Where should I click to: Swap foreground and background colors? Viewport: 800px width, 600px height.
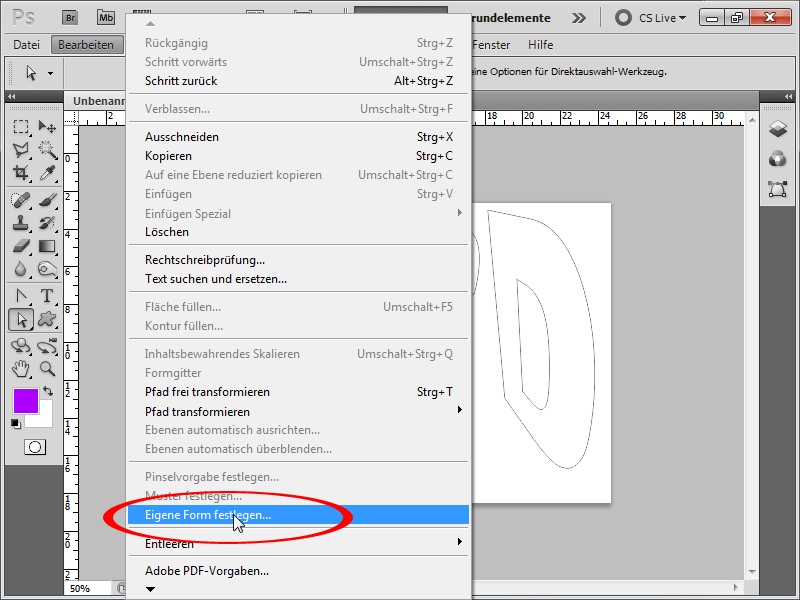[48, 391]
